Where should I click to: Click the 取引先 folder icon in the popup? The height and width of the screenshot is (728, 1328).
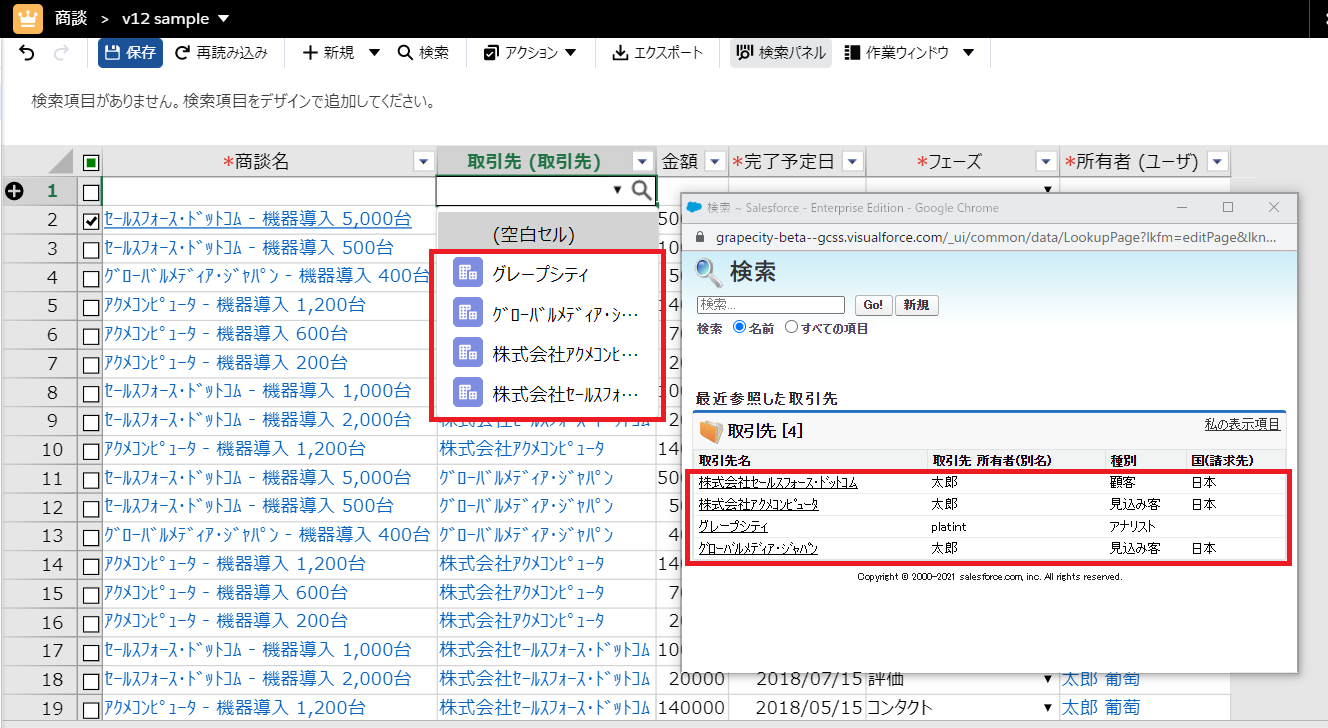tap(710, 432)
